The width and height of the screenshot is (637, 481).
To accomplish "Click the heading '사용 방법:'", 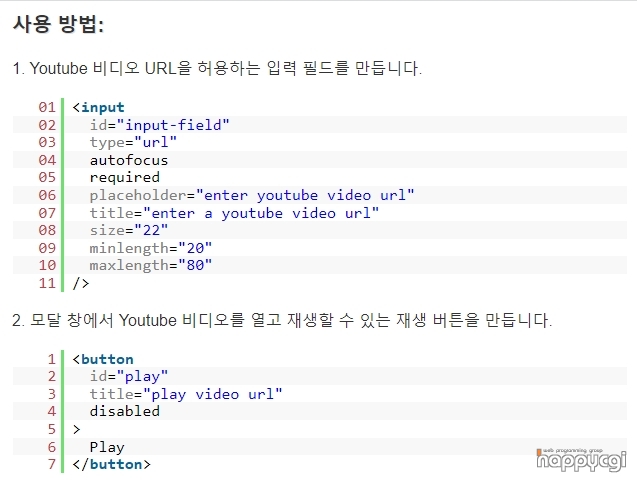I will 58,24.
